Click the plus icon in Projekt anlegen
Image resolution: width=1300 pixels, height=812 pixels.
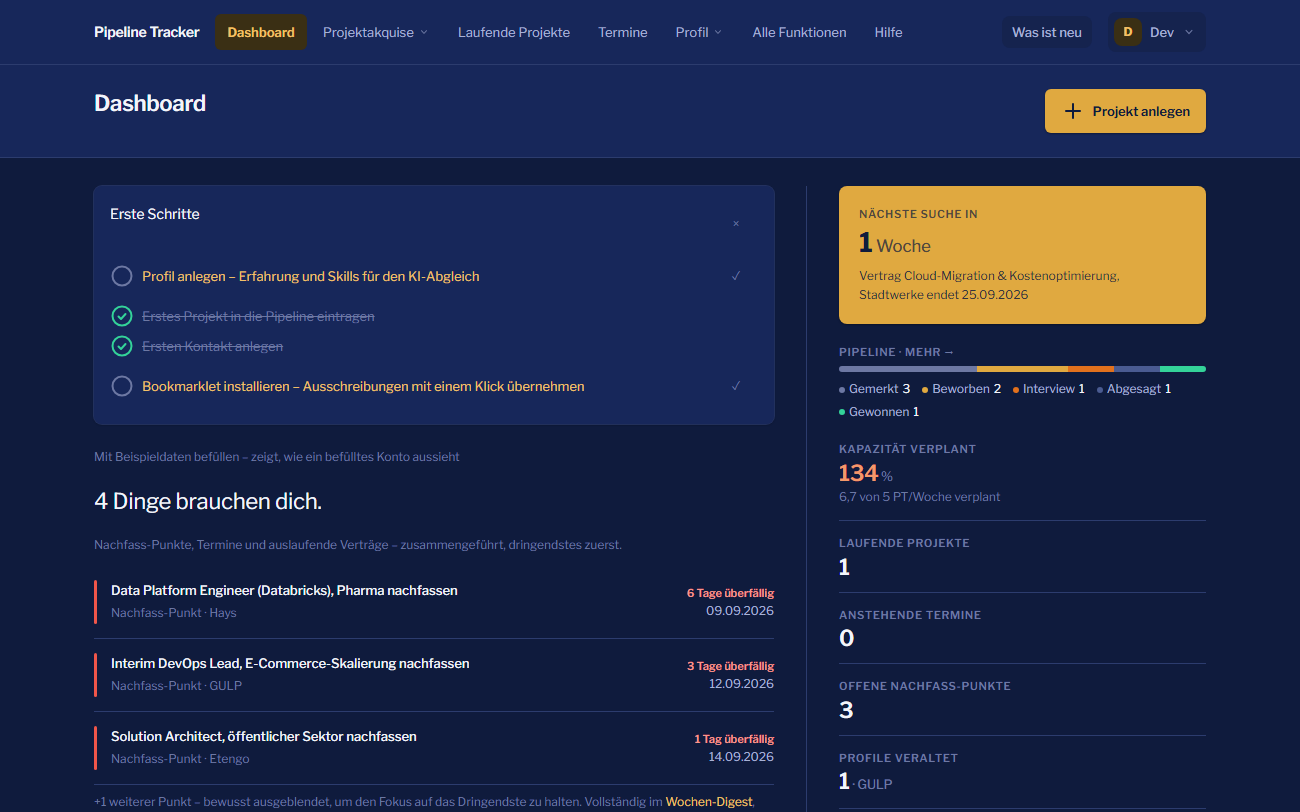[1073, 111]
